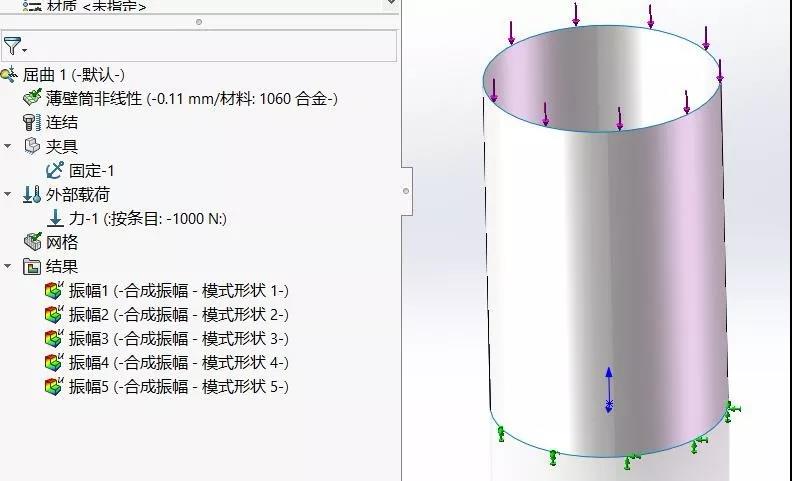Select the 连结 connections icon
Image resolution: width=792 pixels, height=481 pixels.
(x=32, y=122)
